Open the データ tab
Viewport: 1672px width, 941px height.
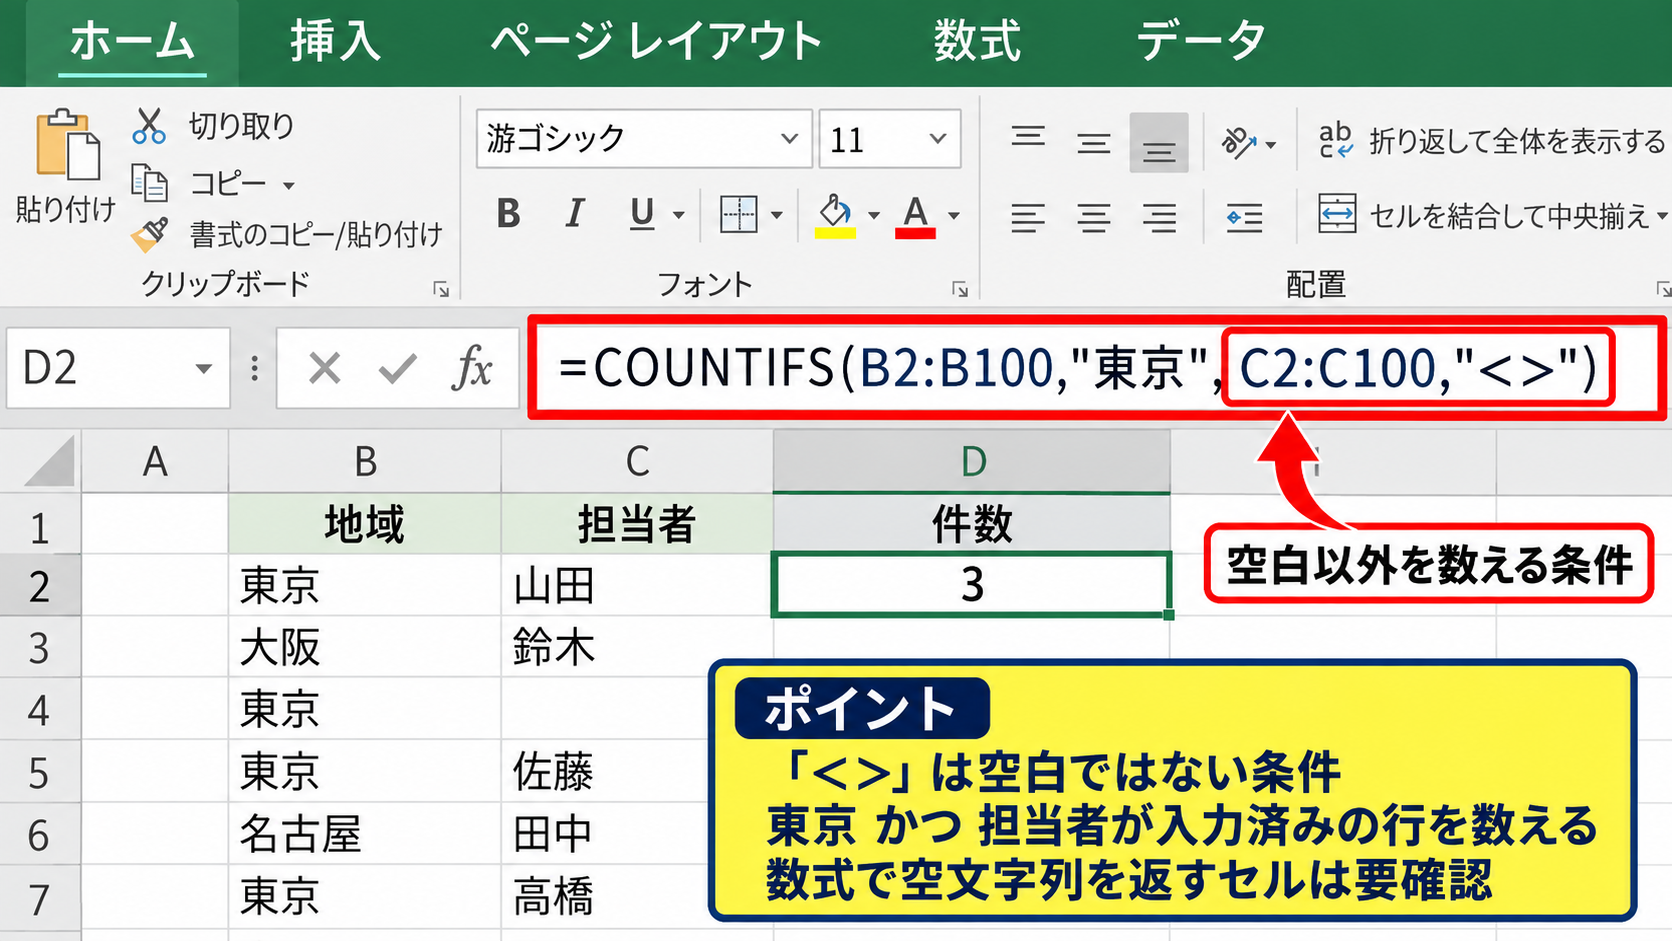[x=1201, y=41]
